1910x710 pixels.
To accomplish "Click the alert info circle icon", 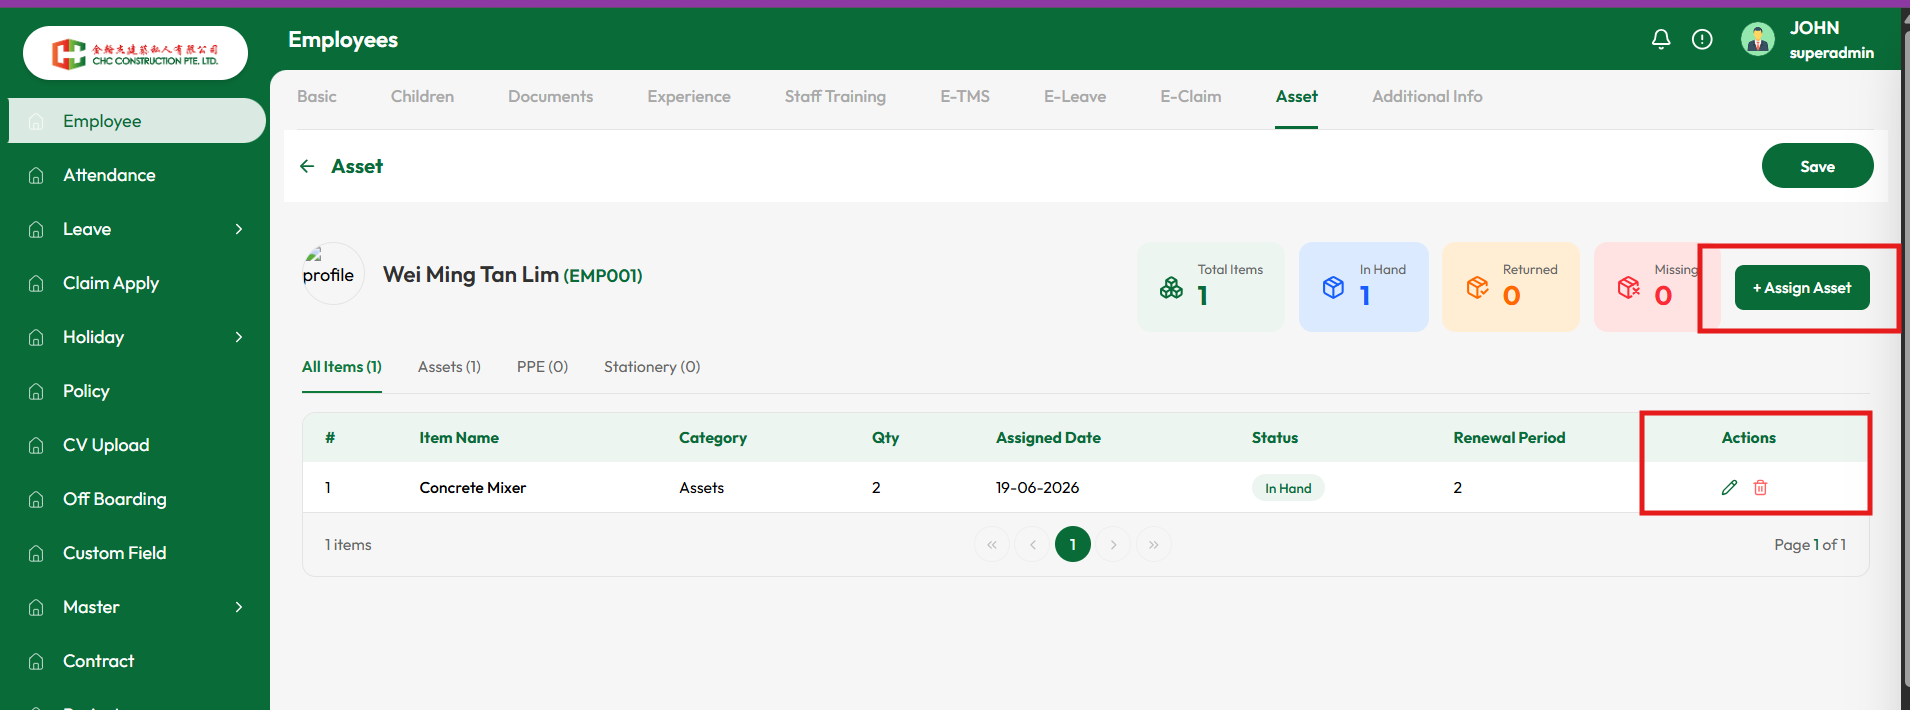I will click(x=1702, y=39).
